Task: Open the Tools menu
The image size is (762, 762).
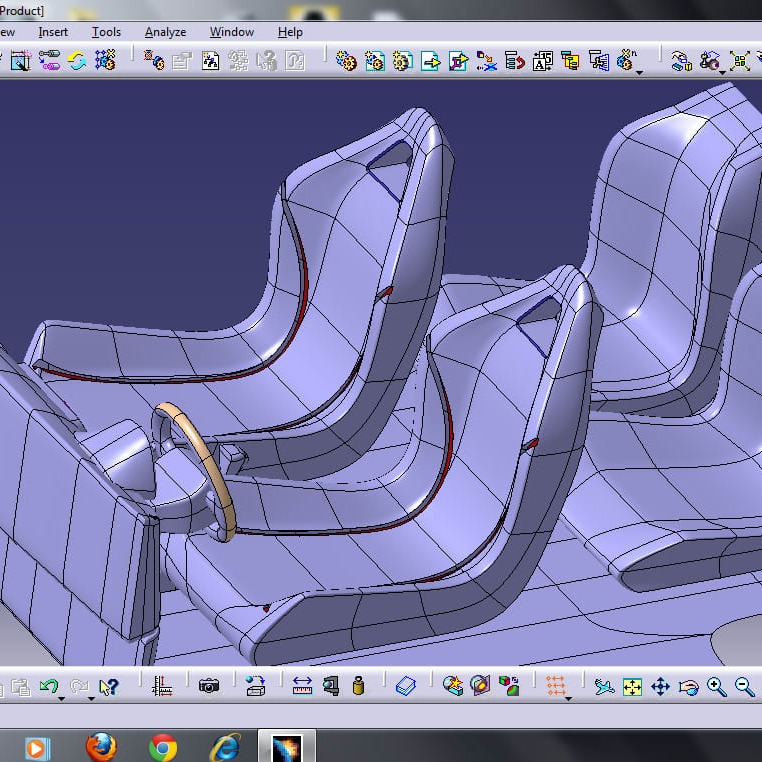Action: tap(106, 32)
